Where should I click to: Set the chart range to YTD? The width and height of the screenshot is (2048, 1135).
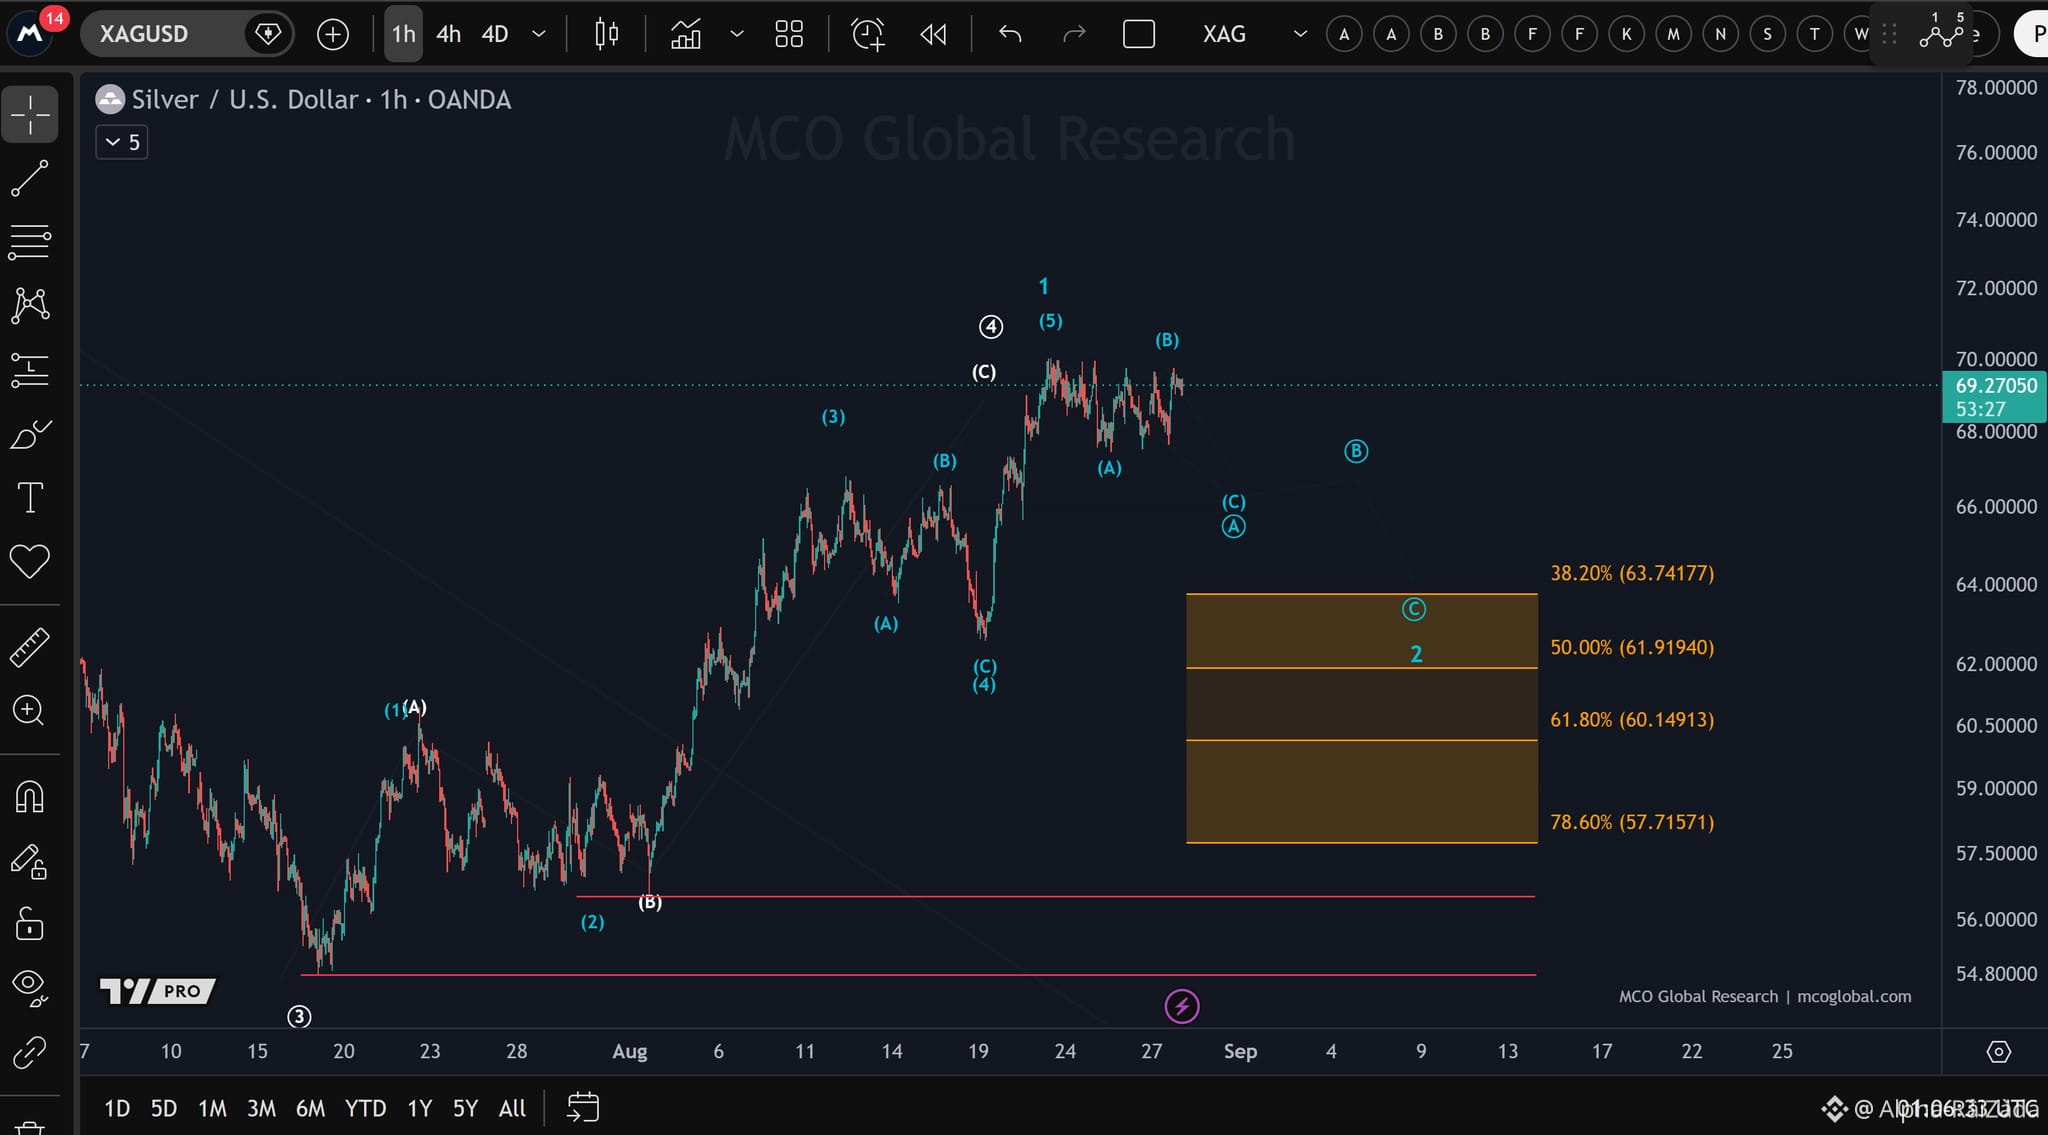coord(365,1108)
